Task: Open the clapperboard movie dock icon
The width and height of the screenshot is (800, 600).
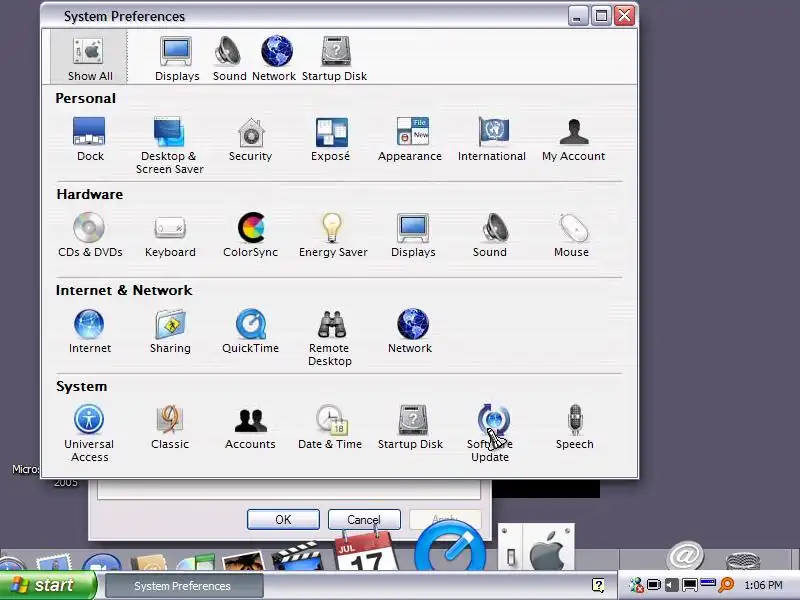Action: click(298, 556)
